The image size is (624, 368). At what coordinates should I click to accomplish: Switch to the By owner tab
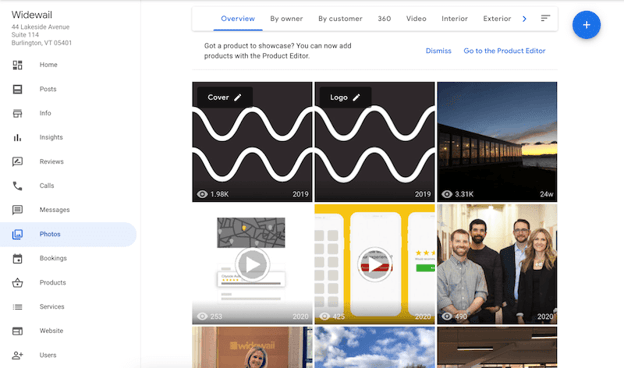coord(287,19)
